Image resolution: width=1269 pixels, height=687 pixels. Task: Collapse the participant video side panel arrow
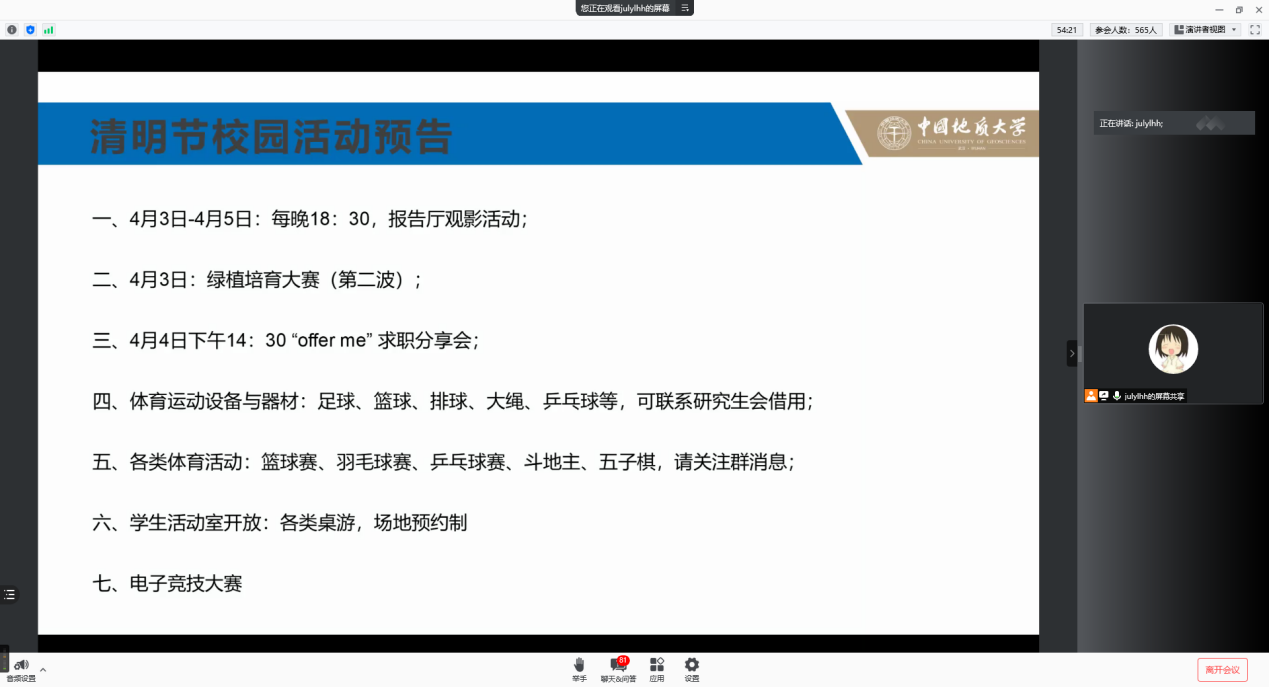1072,353
